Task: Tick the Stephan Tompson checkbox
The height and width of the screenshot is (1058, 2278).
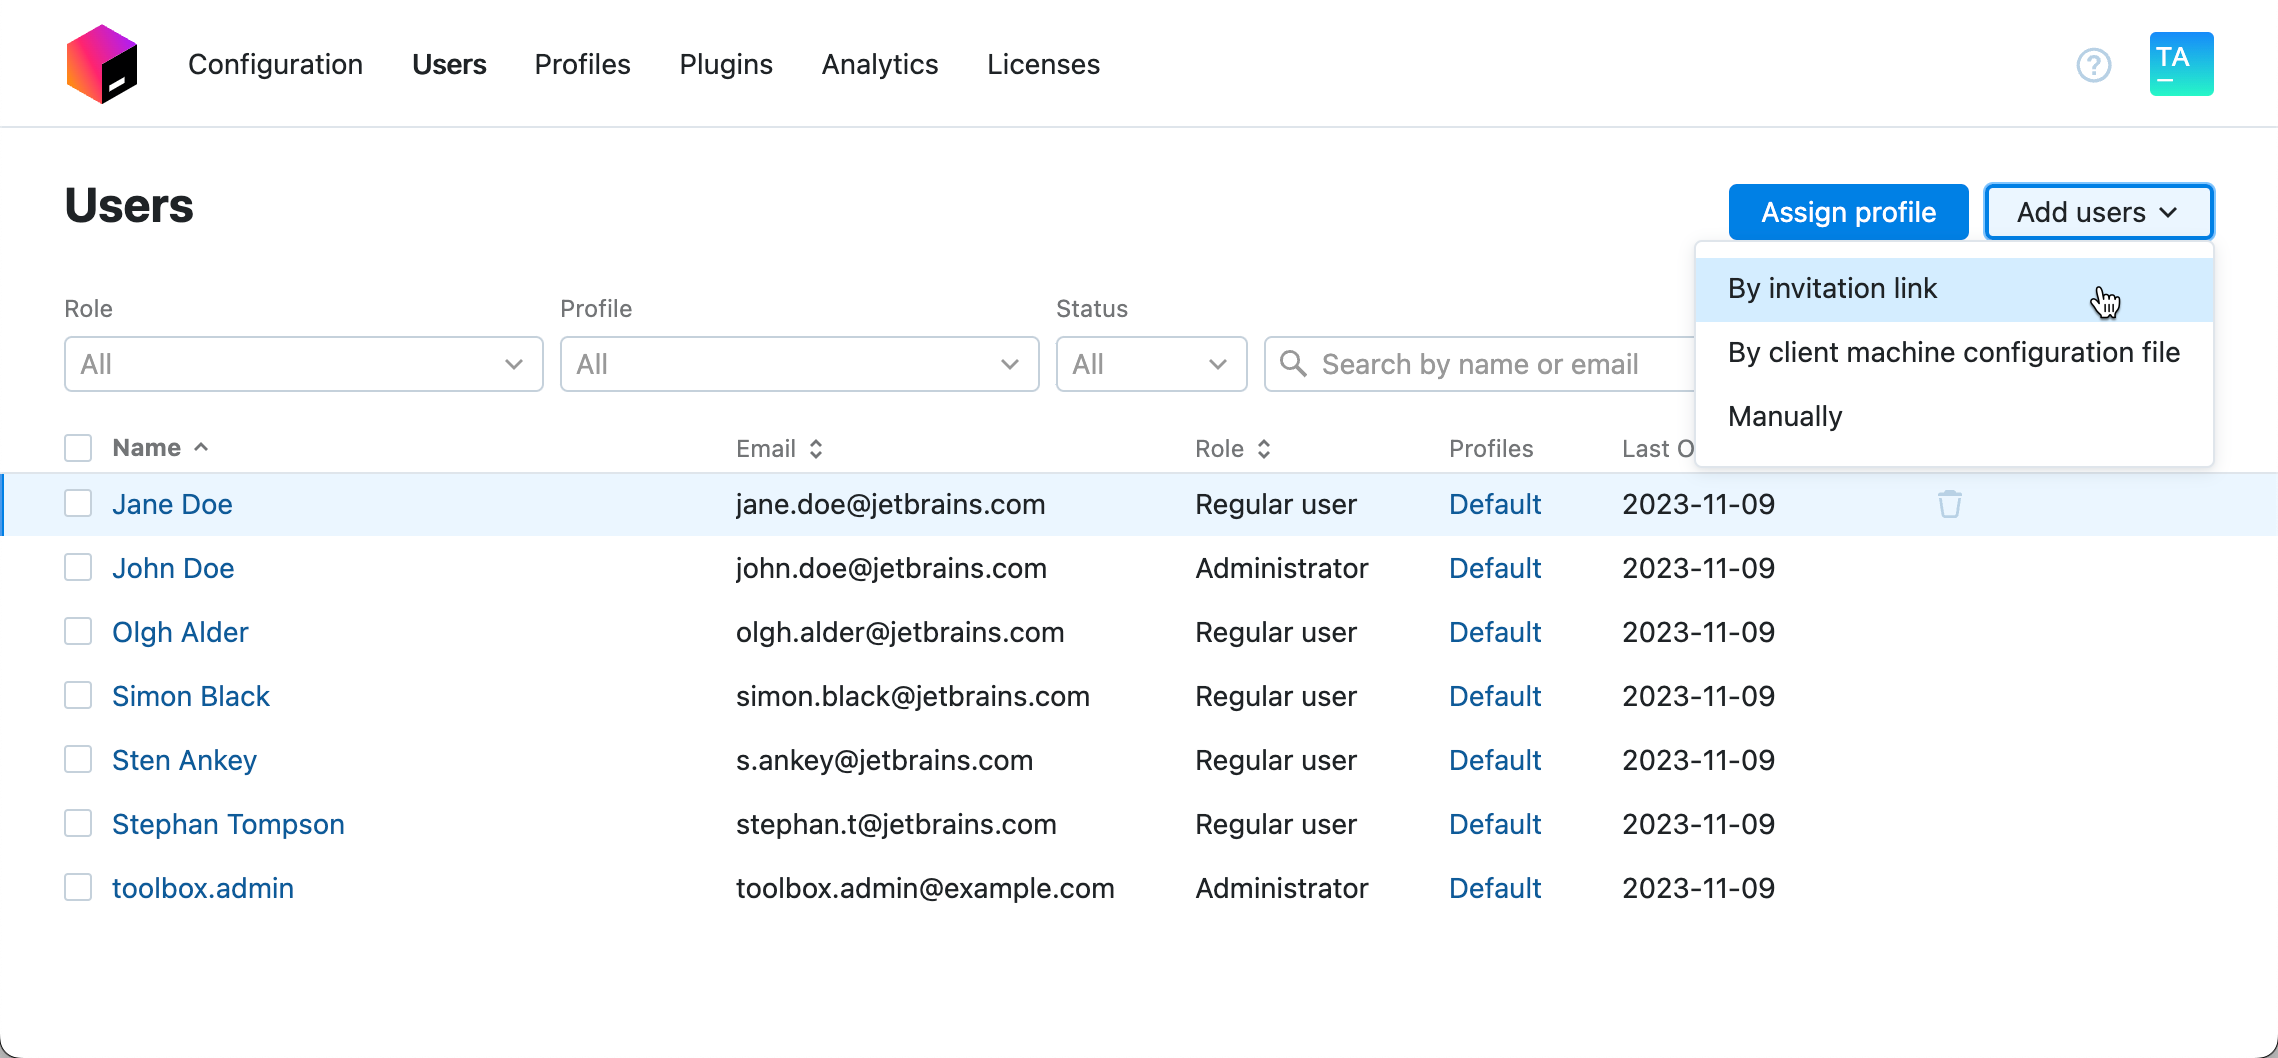Action: point(78,823)
